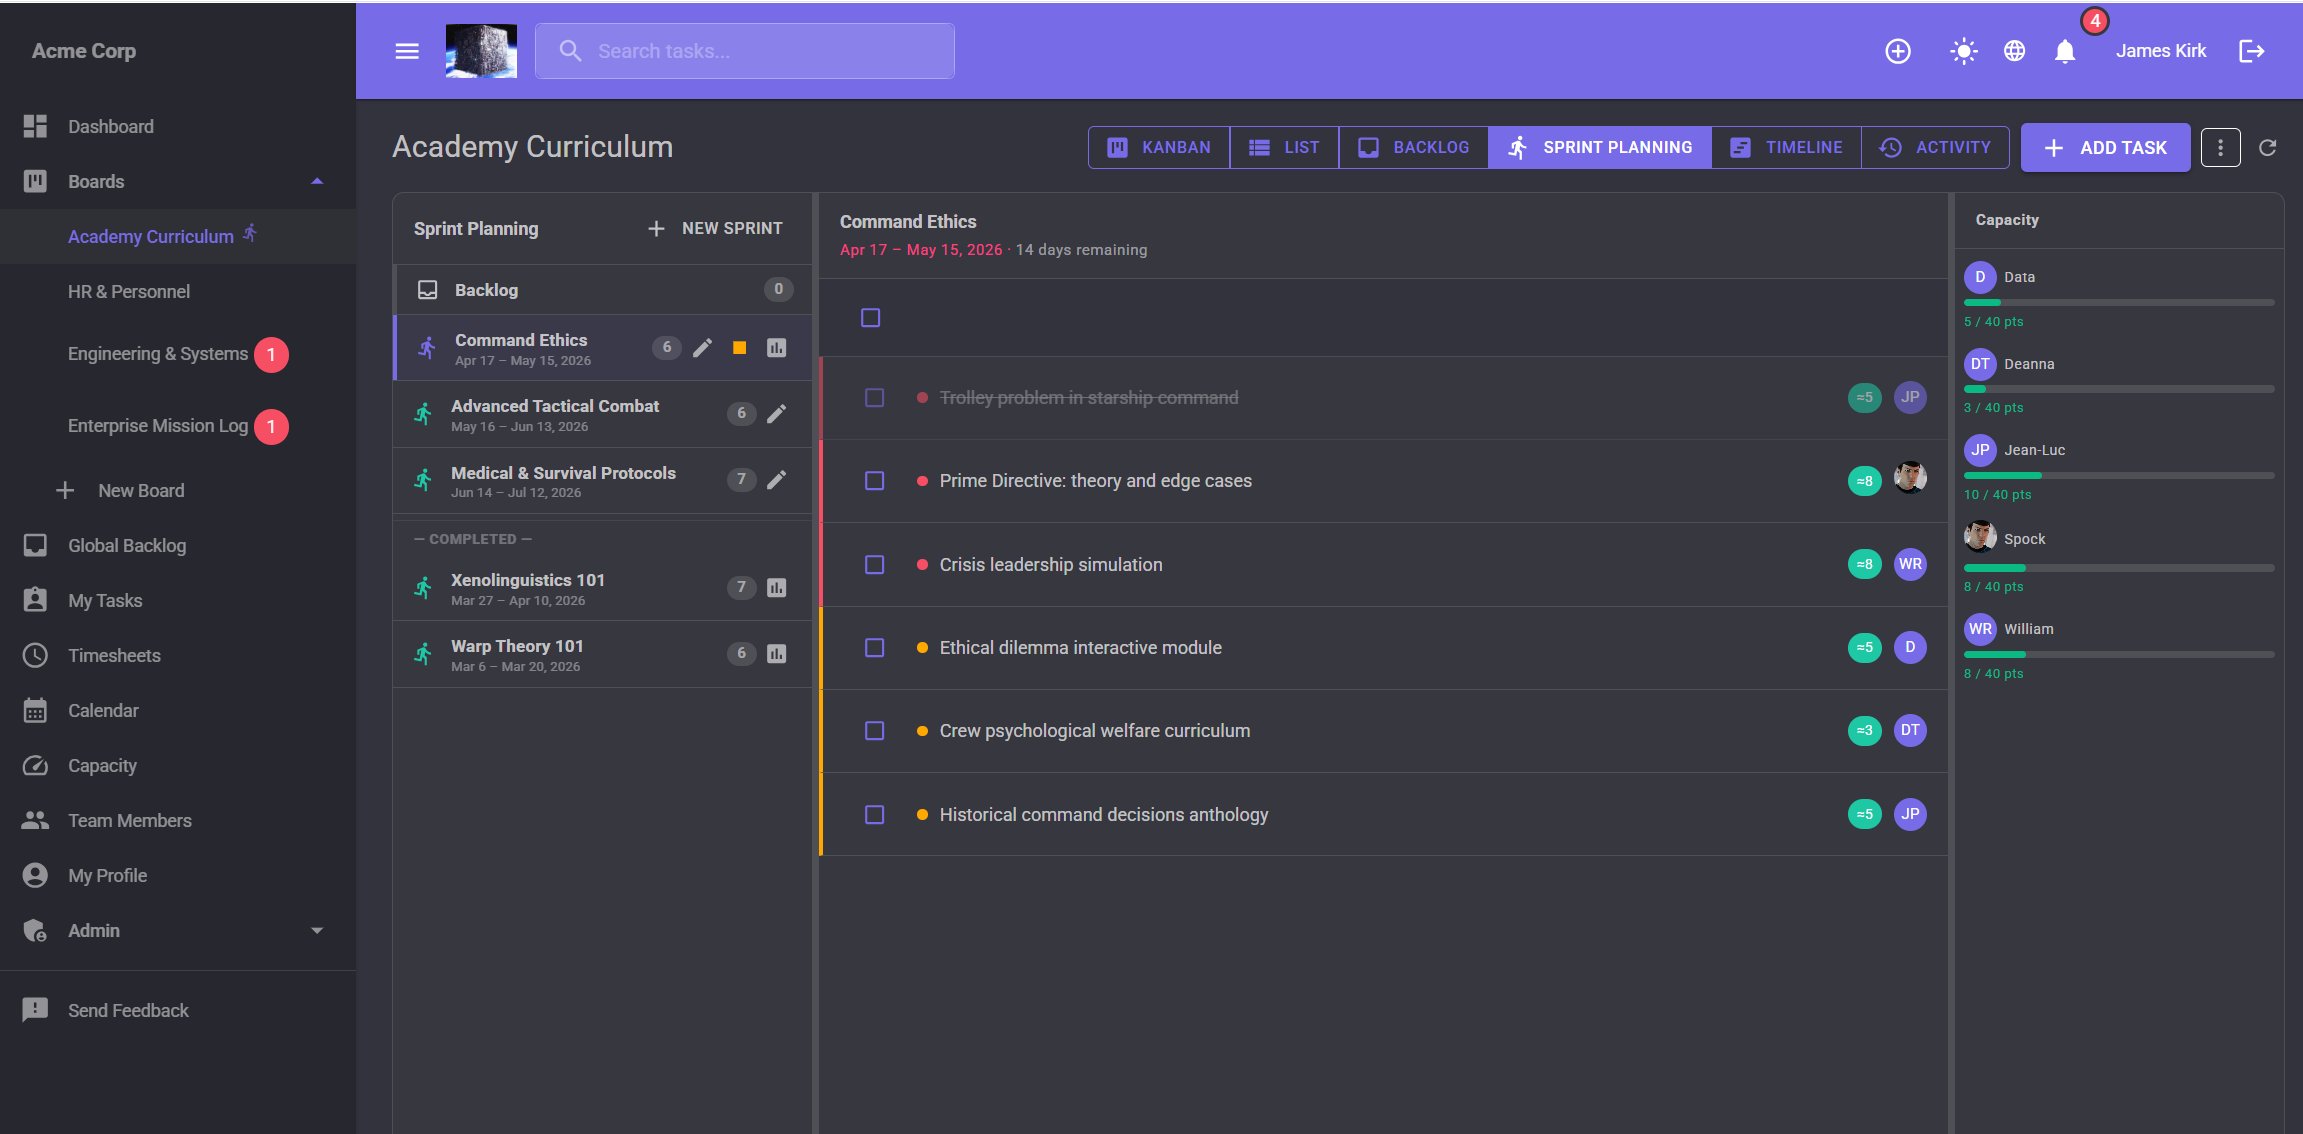Image resolution: width=2303 pixels, height=1134 pixels.
Task: Switch to the Kanban view tab
Action: tap(1159, 148)
